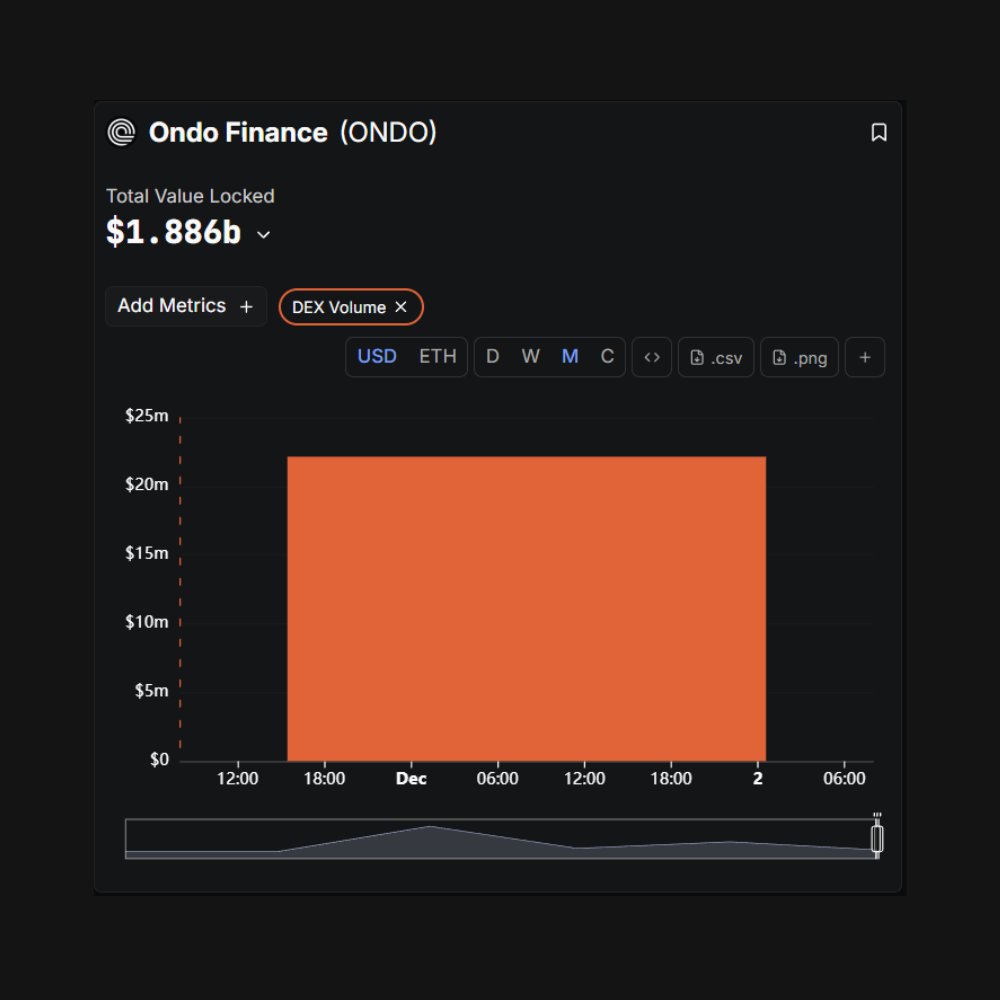The width and height of the screenshot is (1000, 1000).
Task: Click the orange DEX volume bar
Action: (526, 608)
